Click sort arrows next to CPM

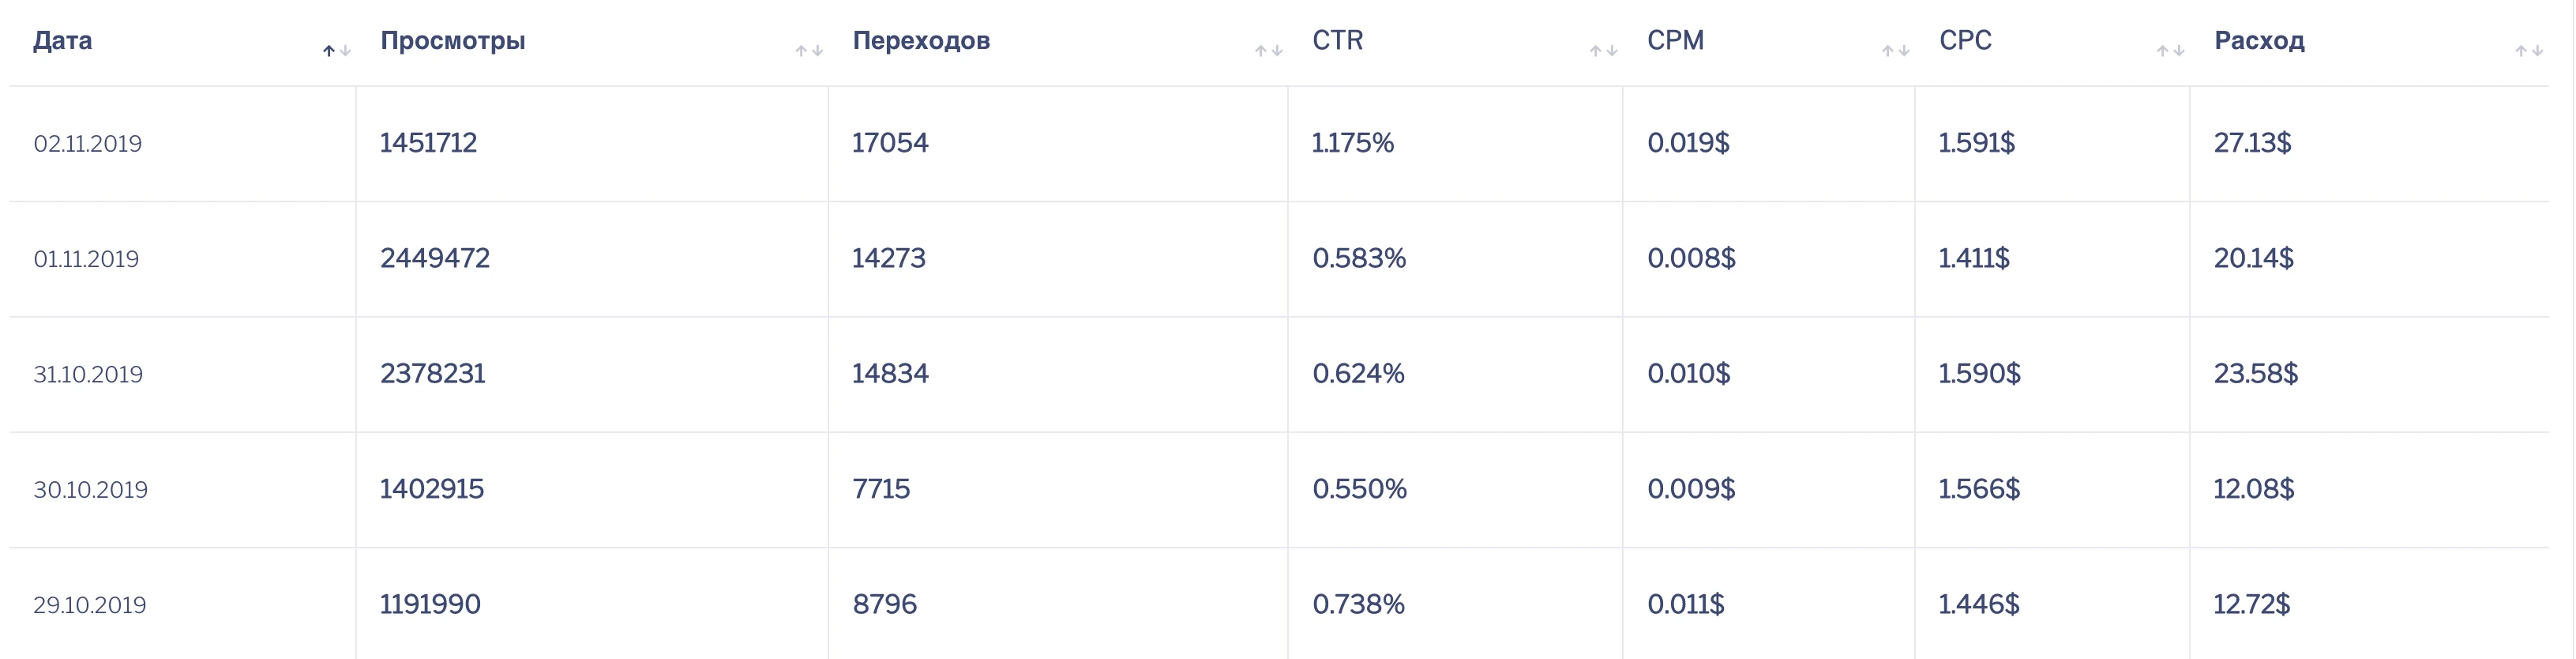1896,51
